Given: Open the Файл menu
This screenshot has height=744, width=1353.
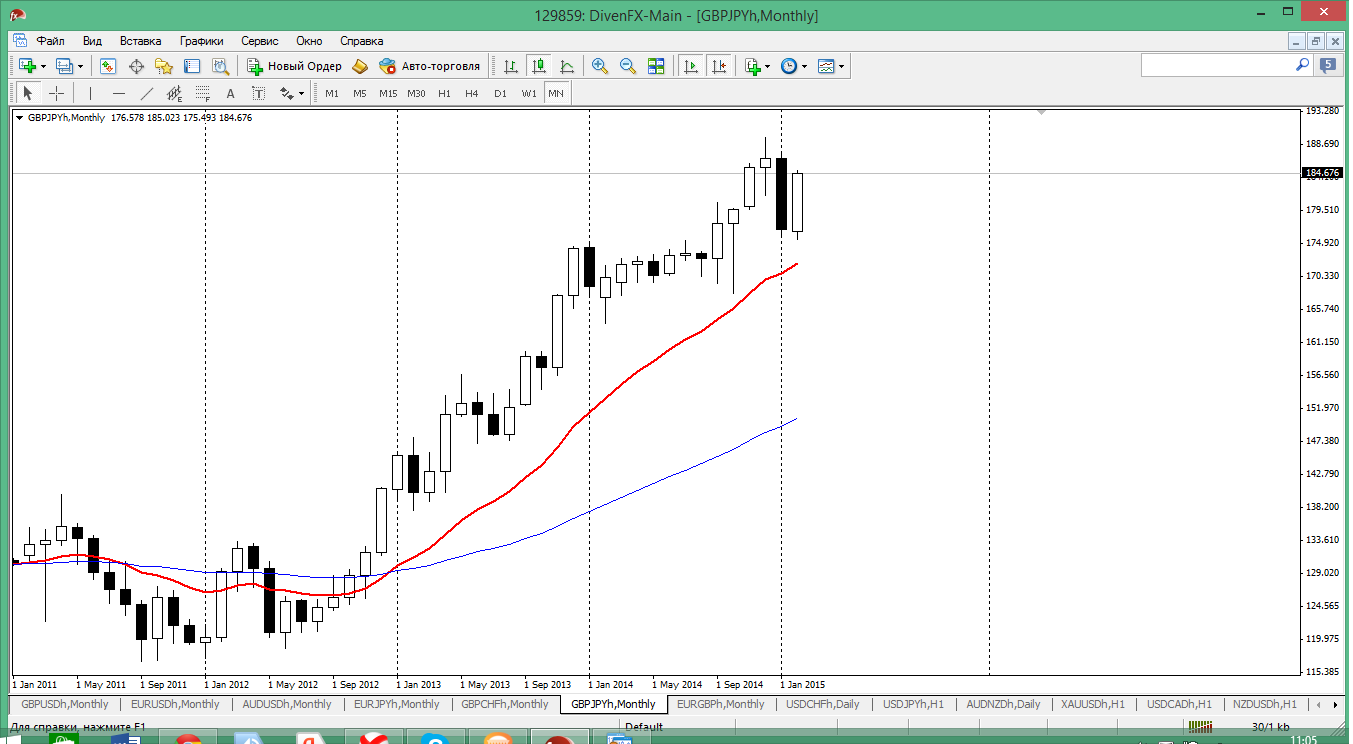Looking at the screenshot, I should coord(51,41).
